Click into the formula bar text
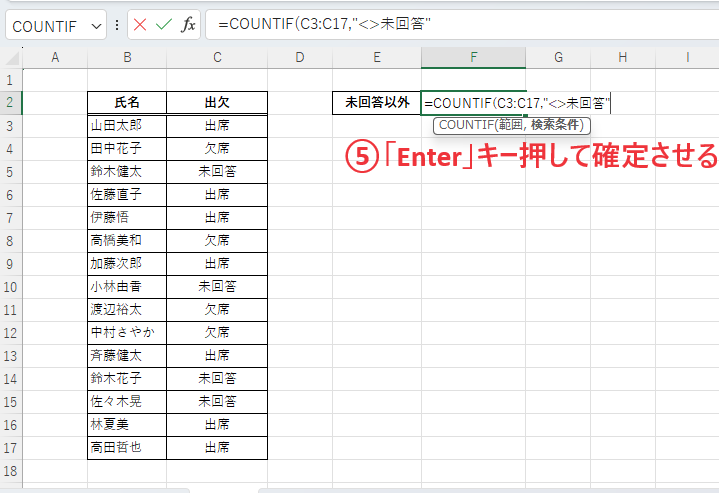Screen dimensions: 719x493 [462, 24]
